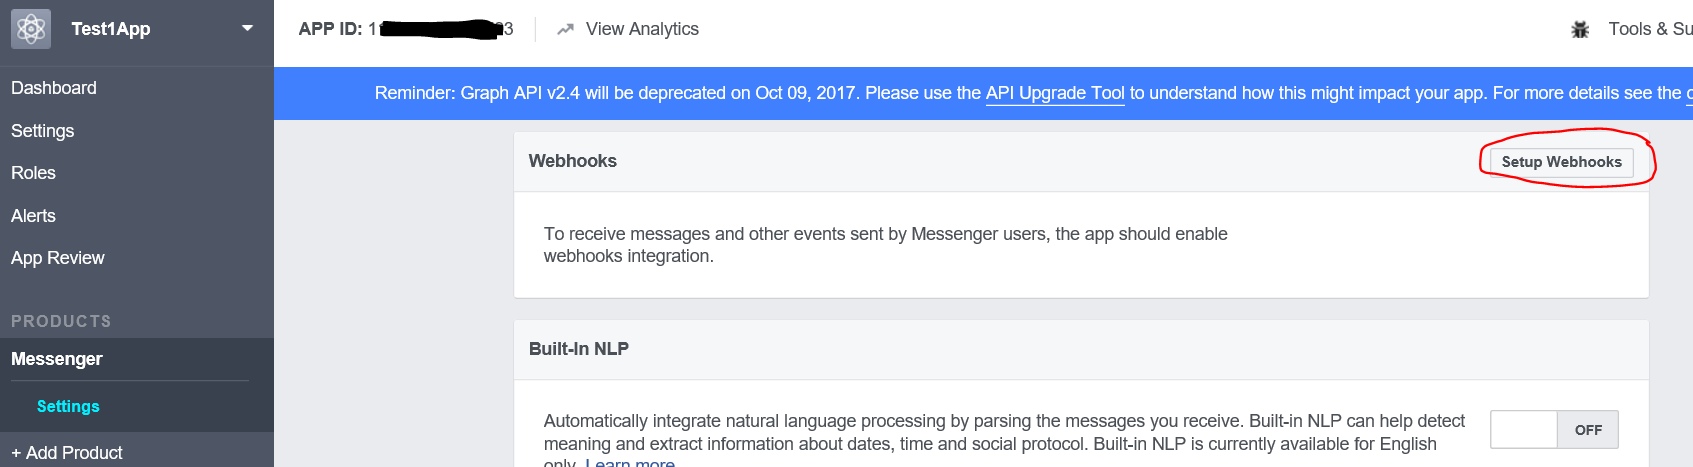1693x467 pixels.
Task: Click the bug icon next to Tools
Action: [1580, 30]
